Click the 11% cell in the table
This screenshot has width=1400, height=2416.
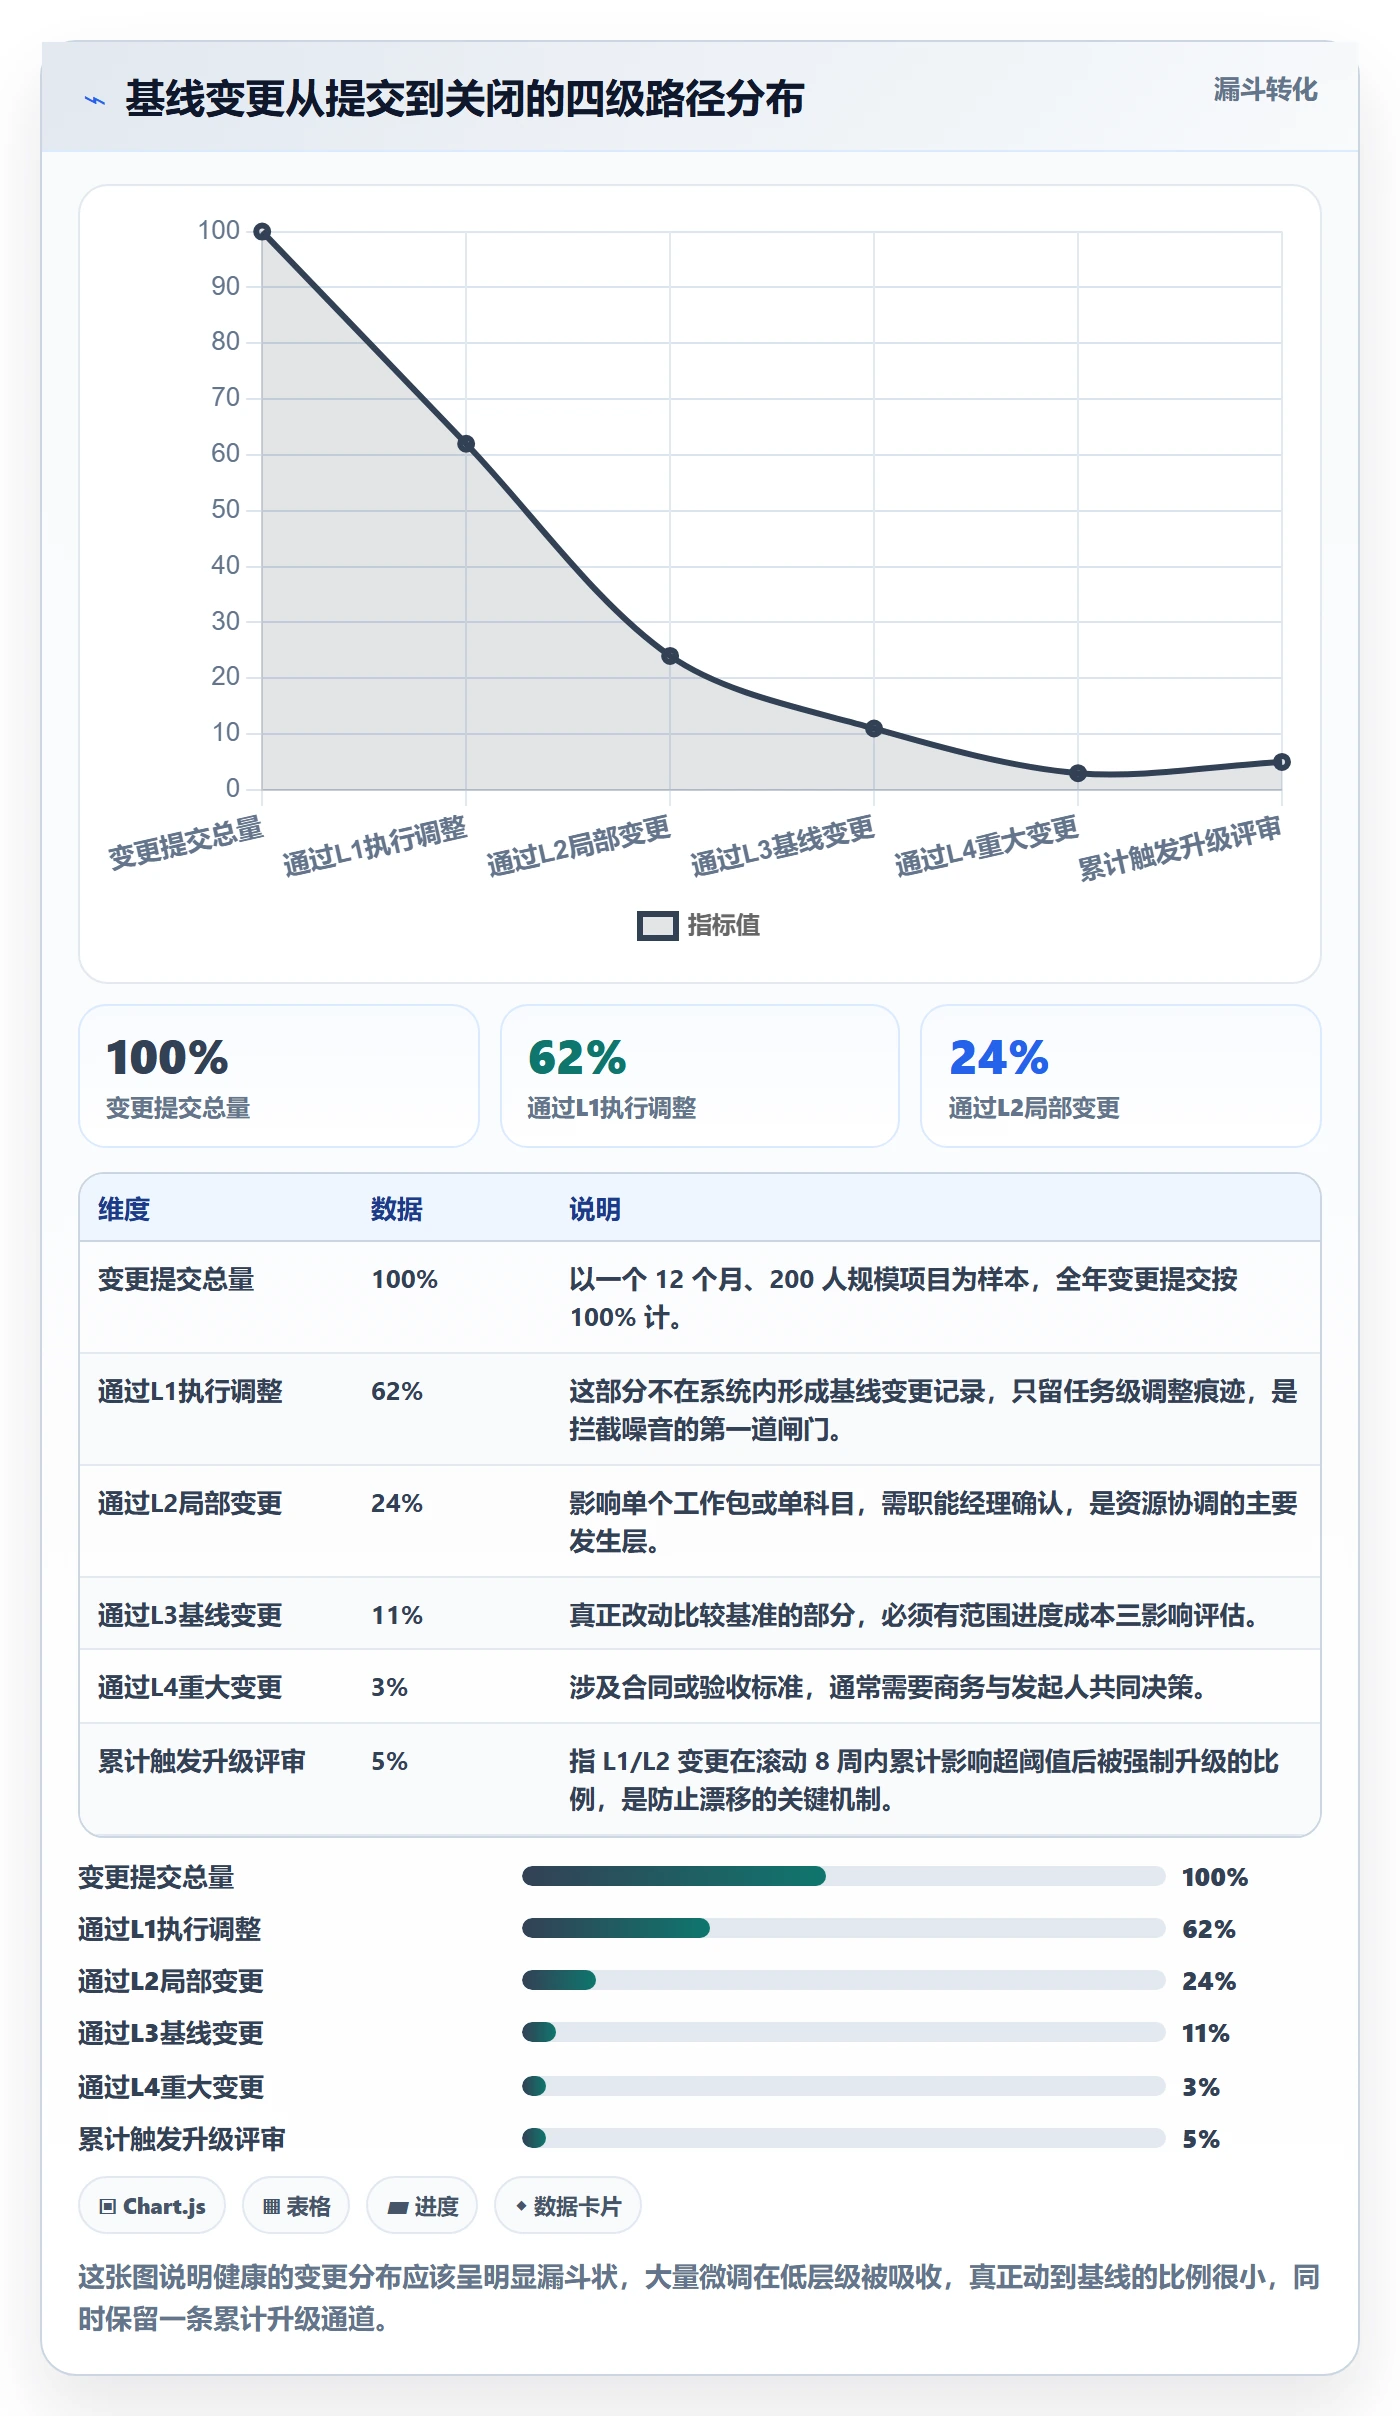click(x=397, y=1615)
